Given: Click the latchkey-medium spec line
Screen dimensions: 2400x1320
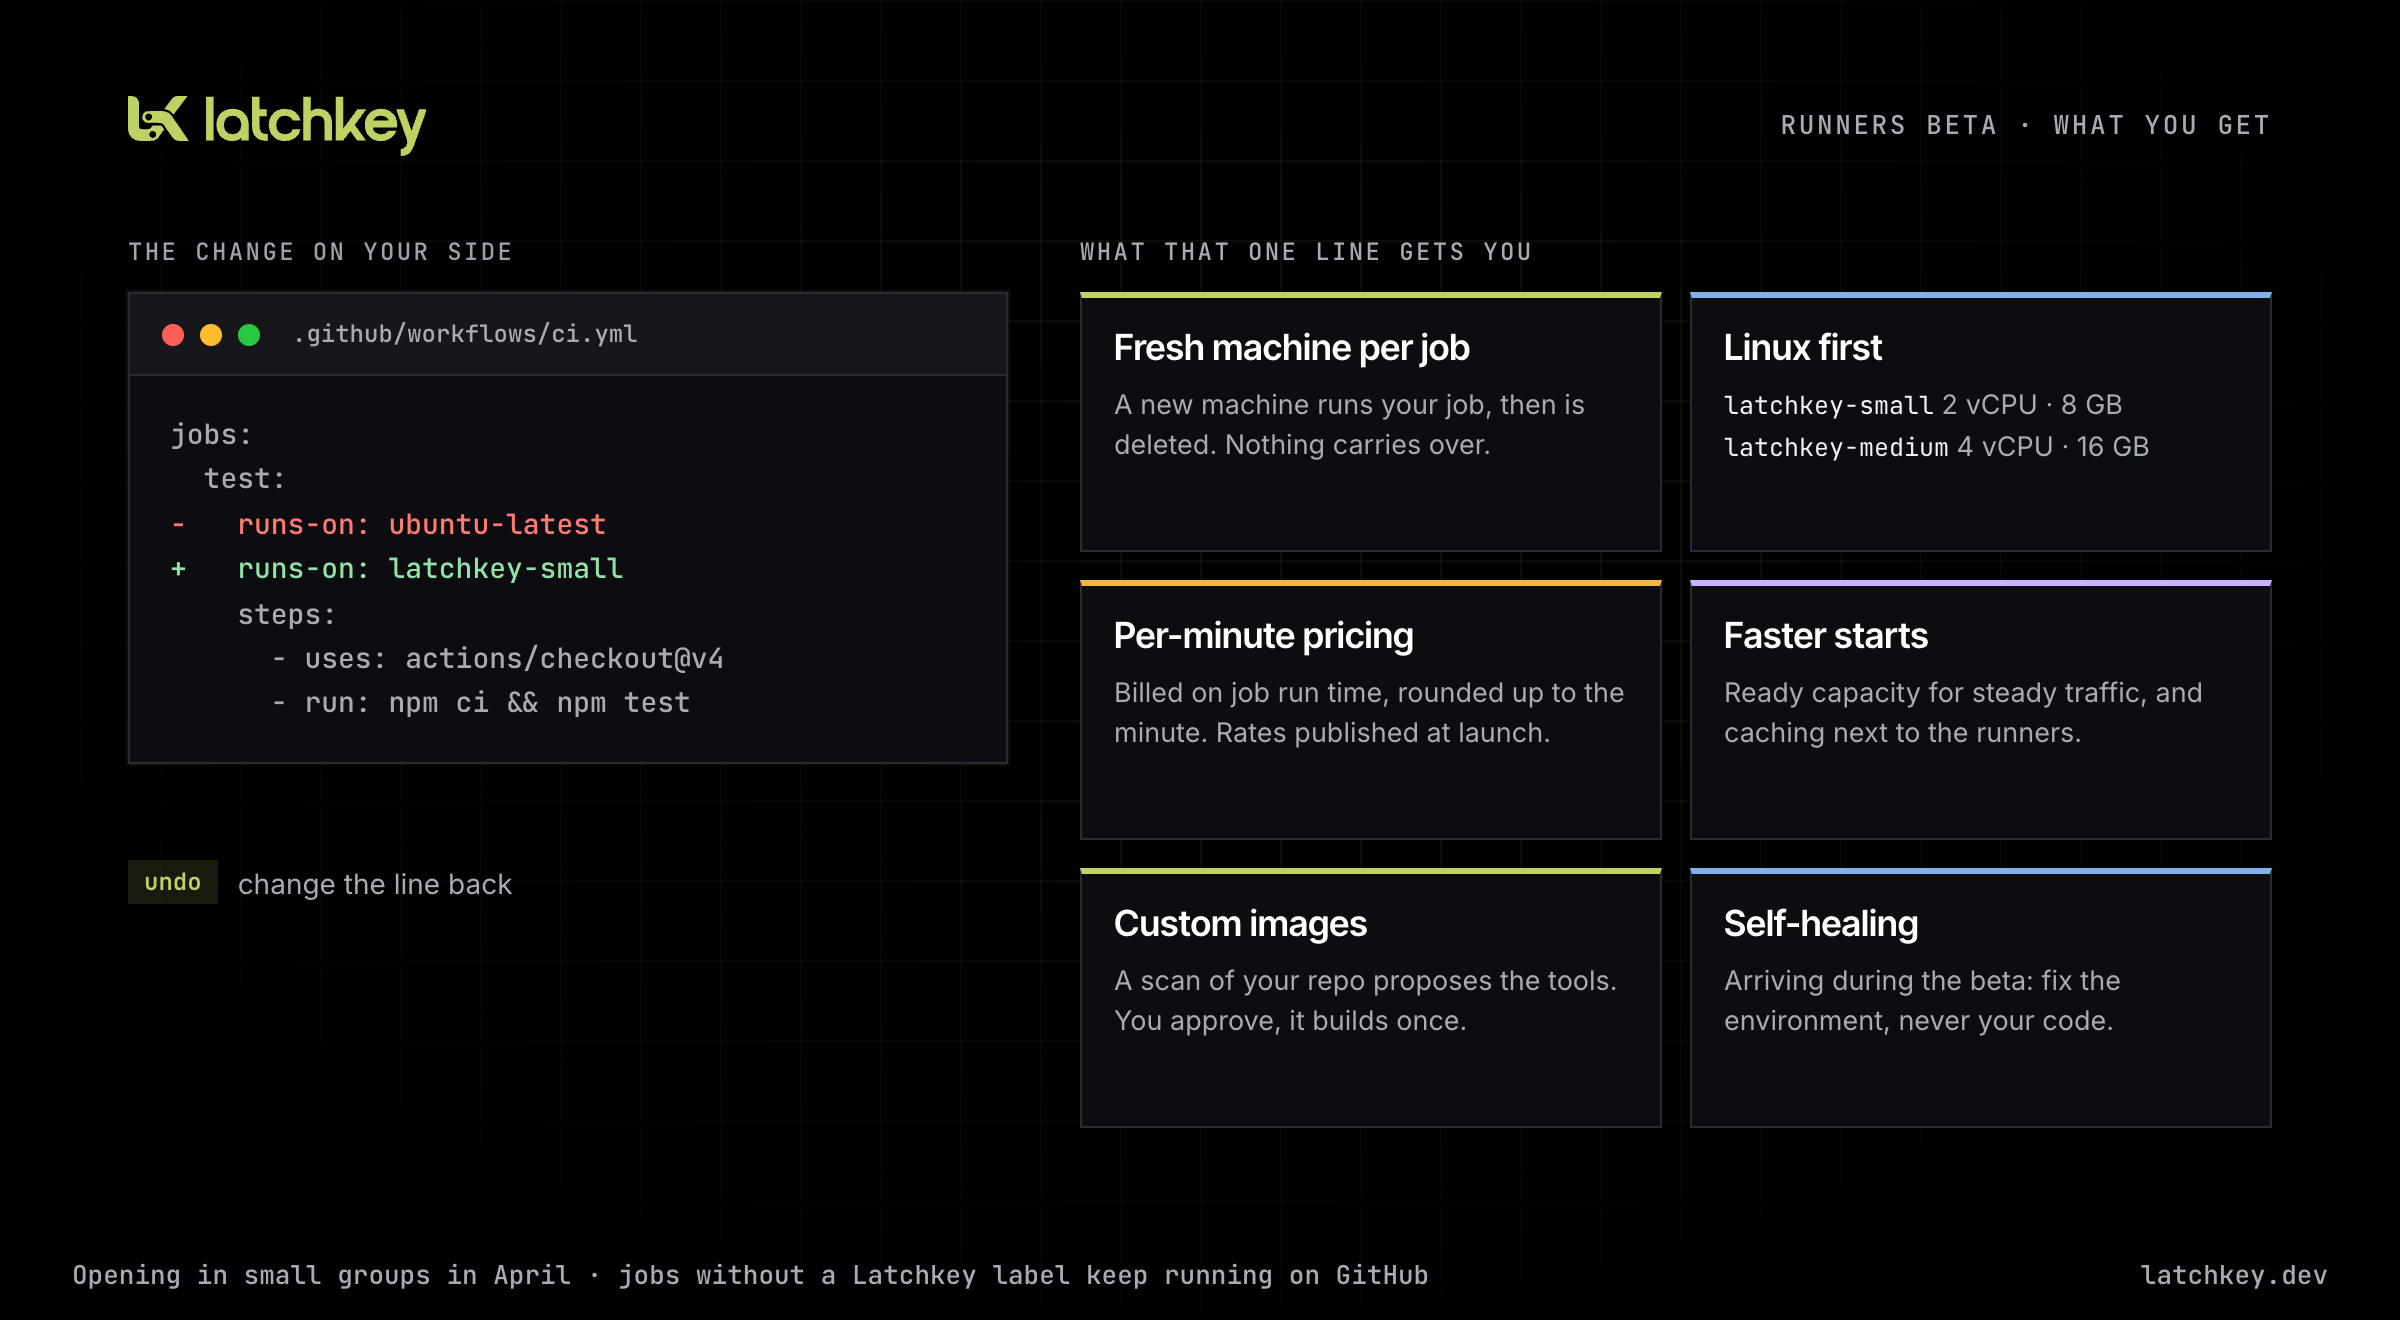Looking at the screenshot, I should click(1936, 447).
